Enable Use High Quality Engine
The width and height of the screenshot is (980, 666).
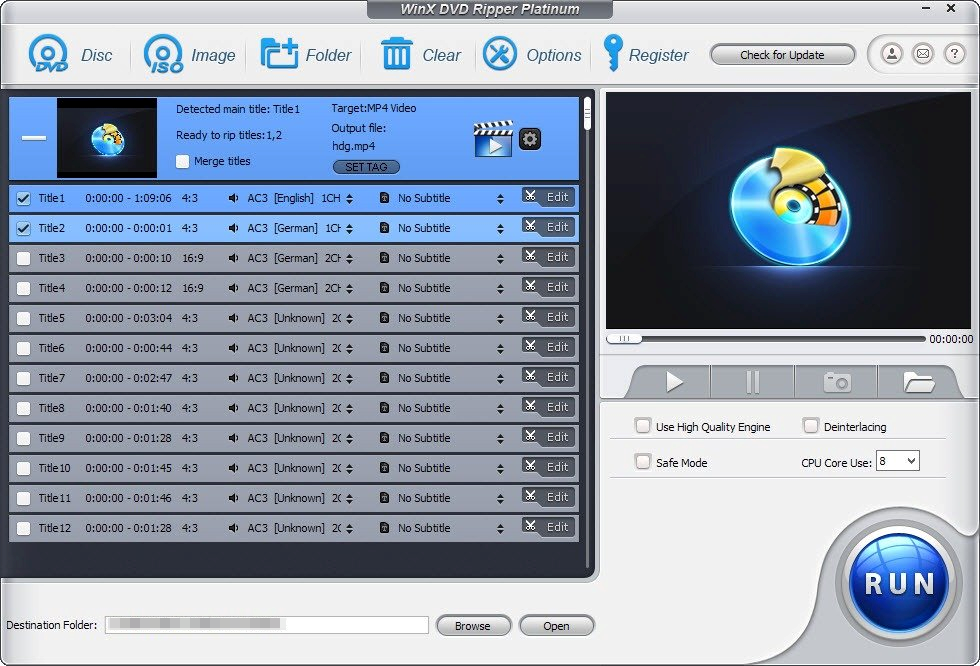643,426
